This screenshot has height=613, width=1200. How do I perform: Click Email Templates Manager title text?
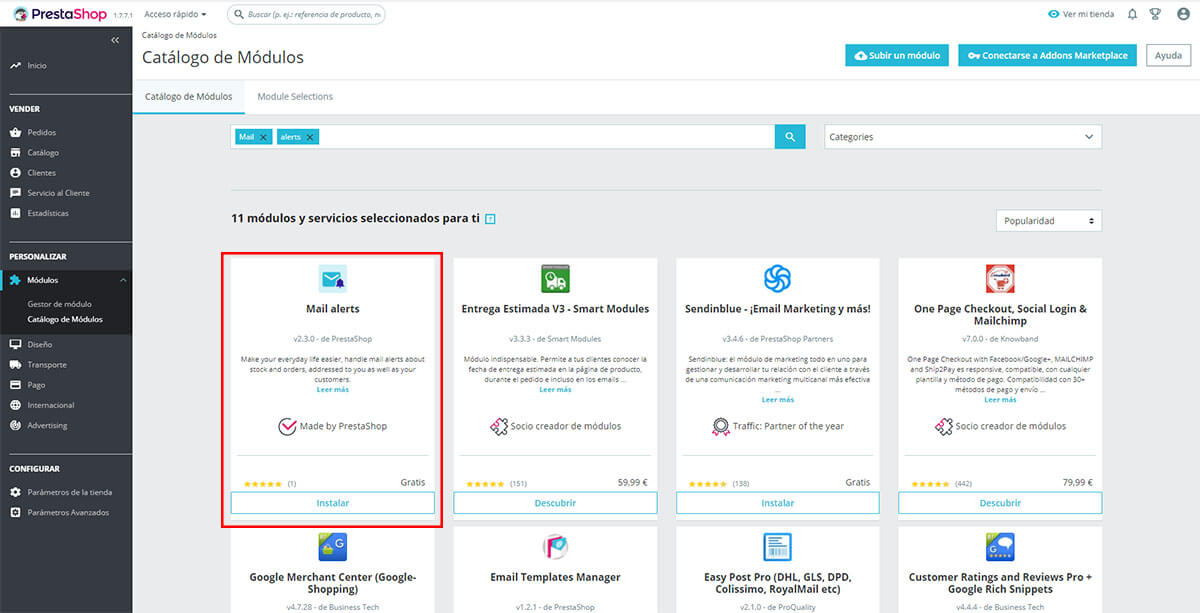point(555,577)
